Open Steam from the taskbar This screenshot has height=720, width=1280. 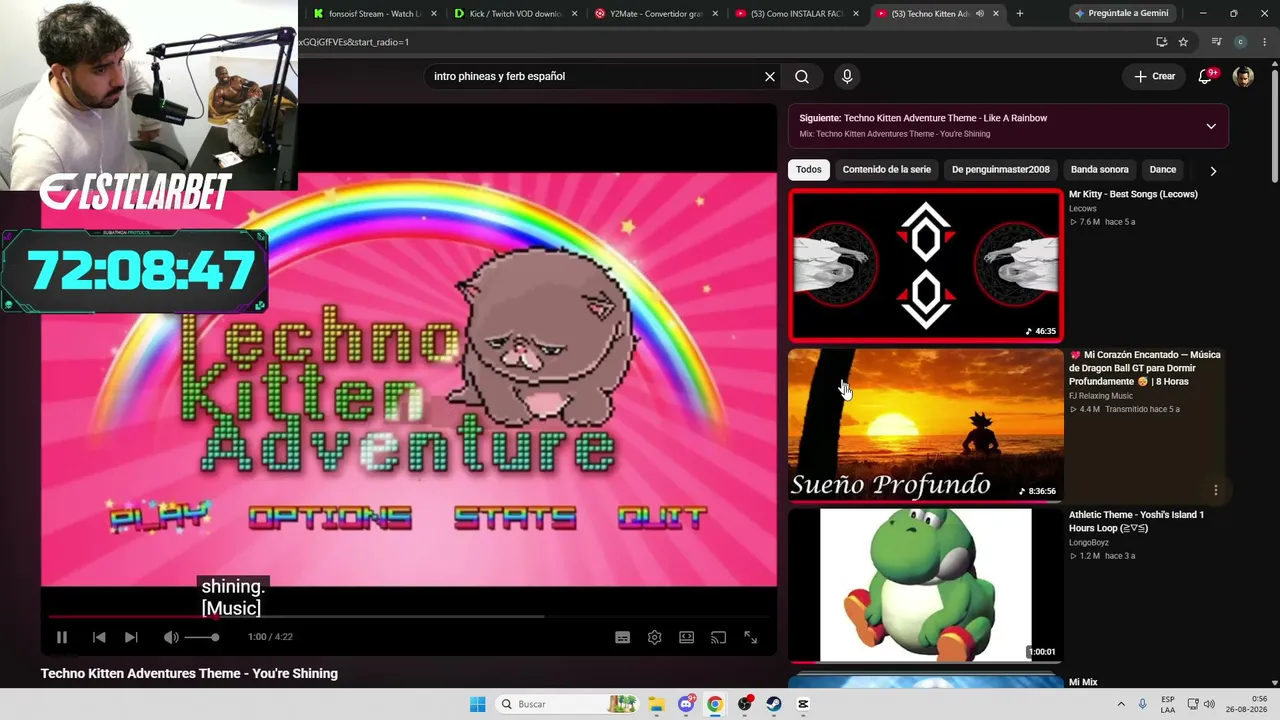tap(774, 704)
